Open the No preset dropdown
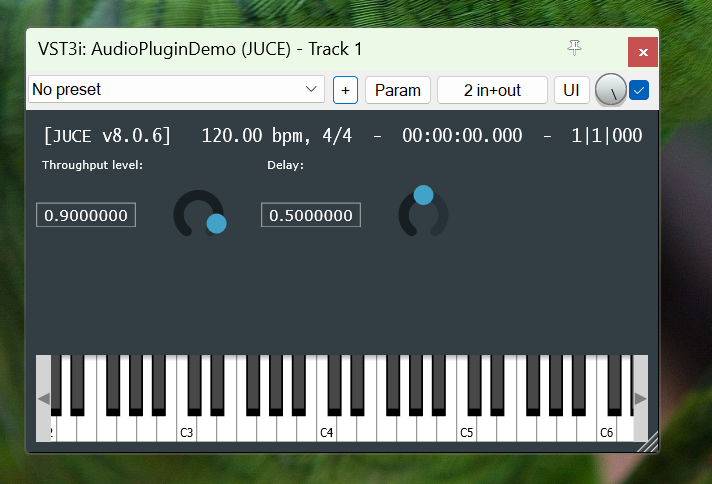This screenshot has width=712, height=484. pyautogui.click(x=176, y=89)
